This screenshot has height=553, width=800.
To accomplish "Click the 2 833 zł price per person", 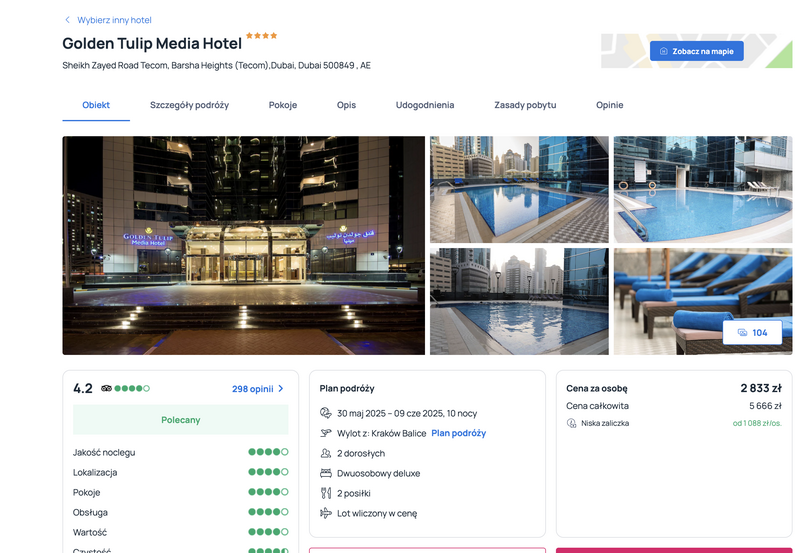I will click(761, 388).
